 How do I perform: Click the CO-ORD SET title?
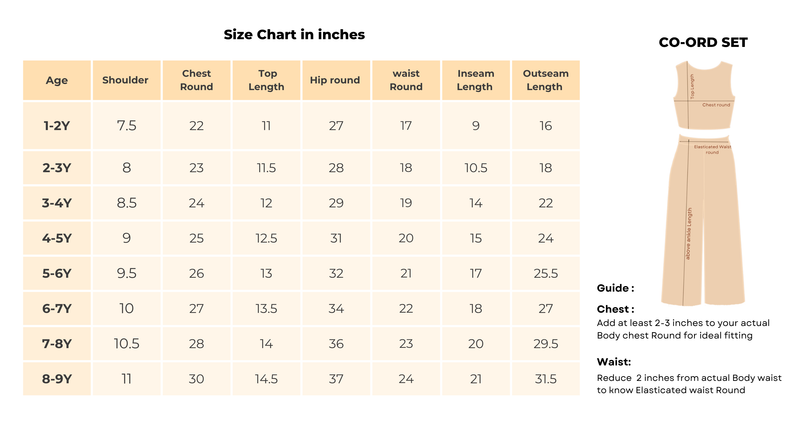(x=703, y=42)
